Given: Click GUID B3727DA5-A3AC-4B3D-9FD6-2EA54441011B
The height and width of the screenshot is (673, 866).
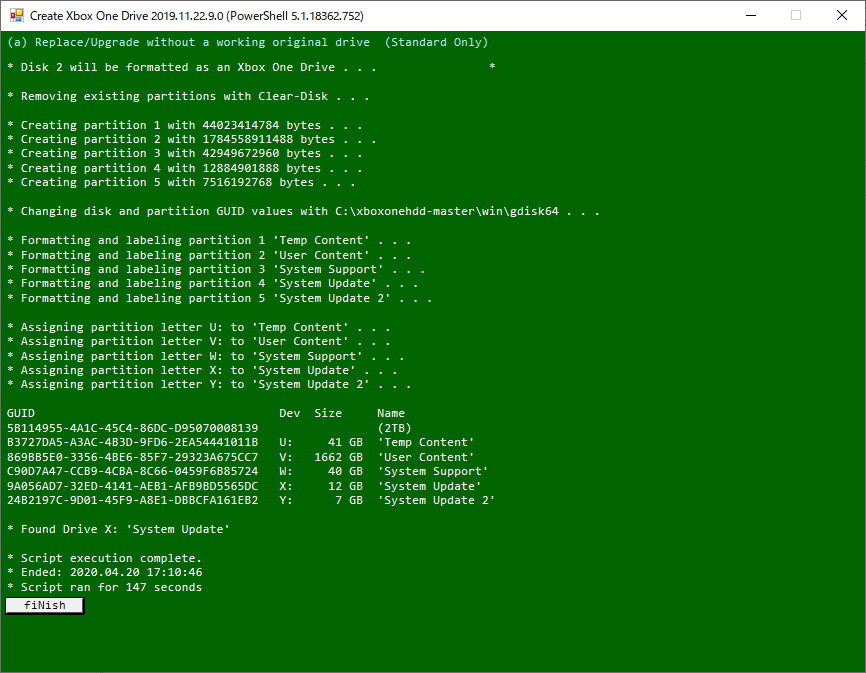Looking at the screenshot, I should [x=133, y=443].
